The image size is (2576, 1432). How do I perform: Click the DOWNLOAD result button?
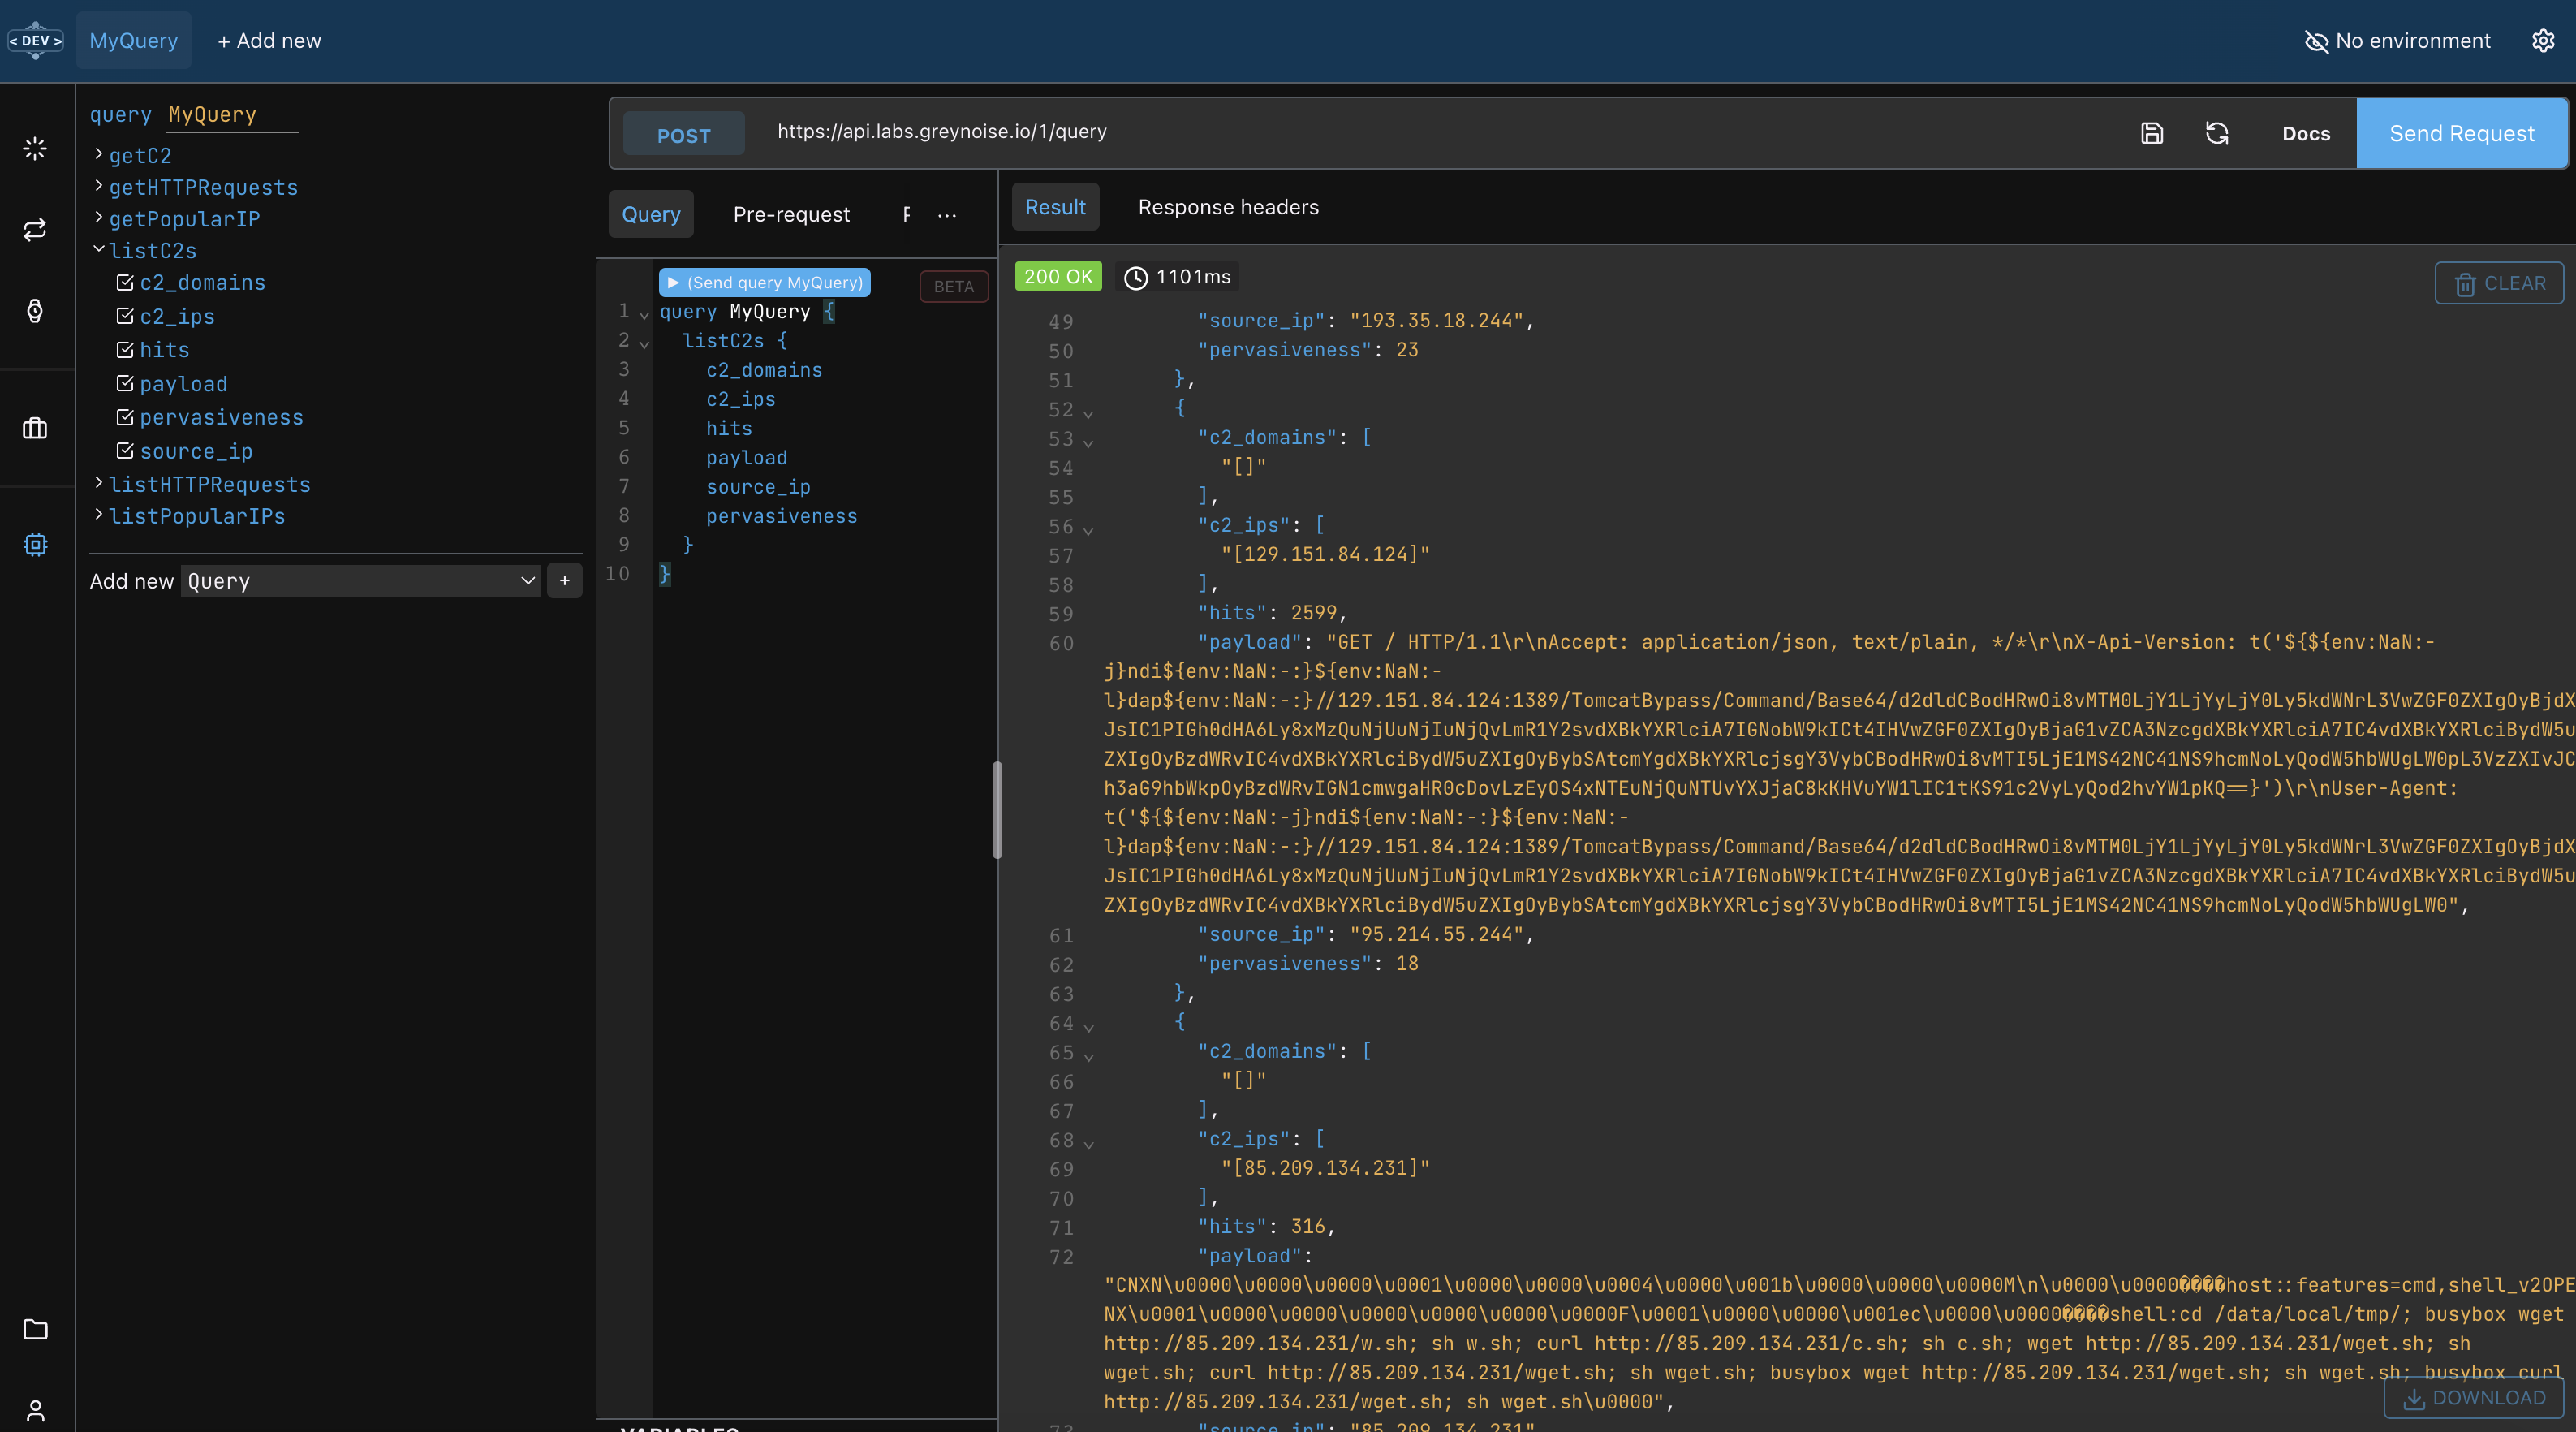2474,1397
